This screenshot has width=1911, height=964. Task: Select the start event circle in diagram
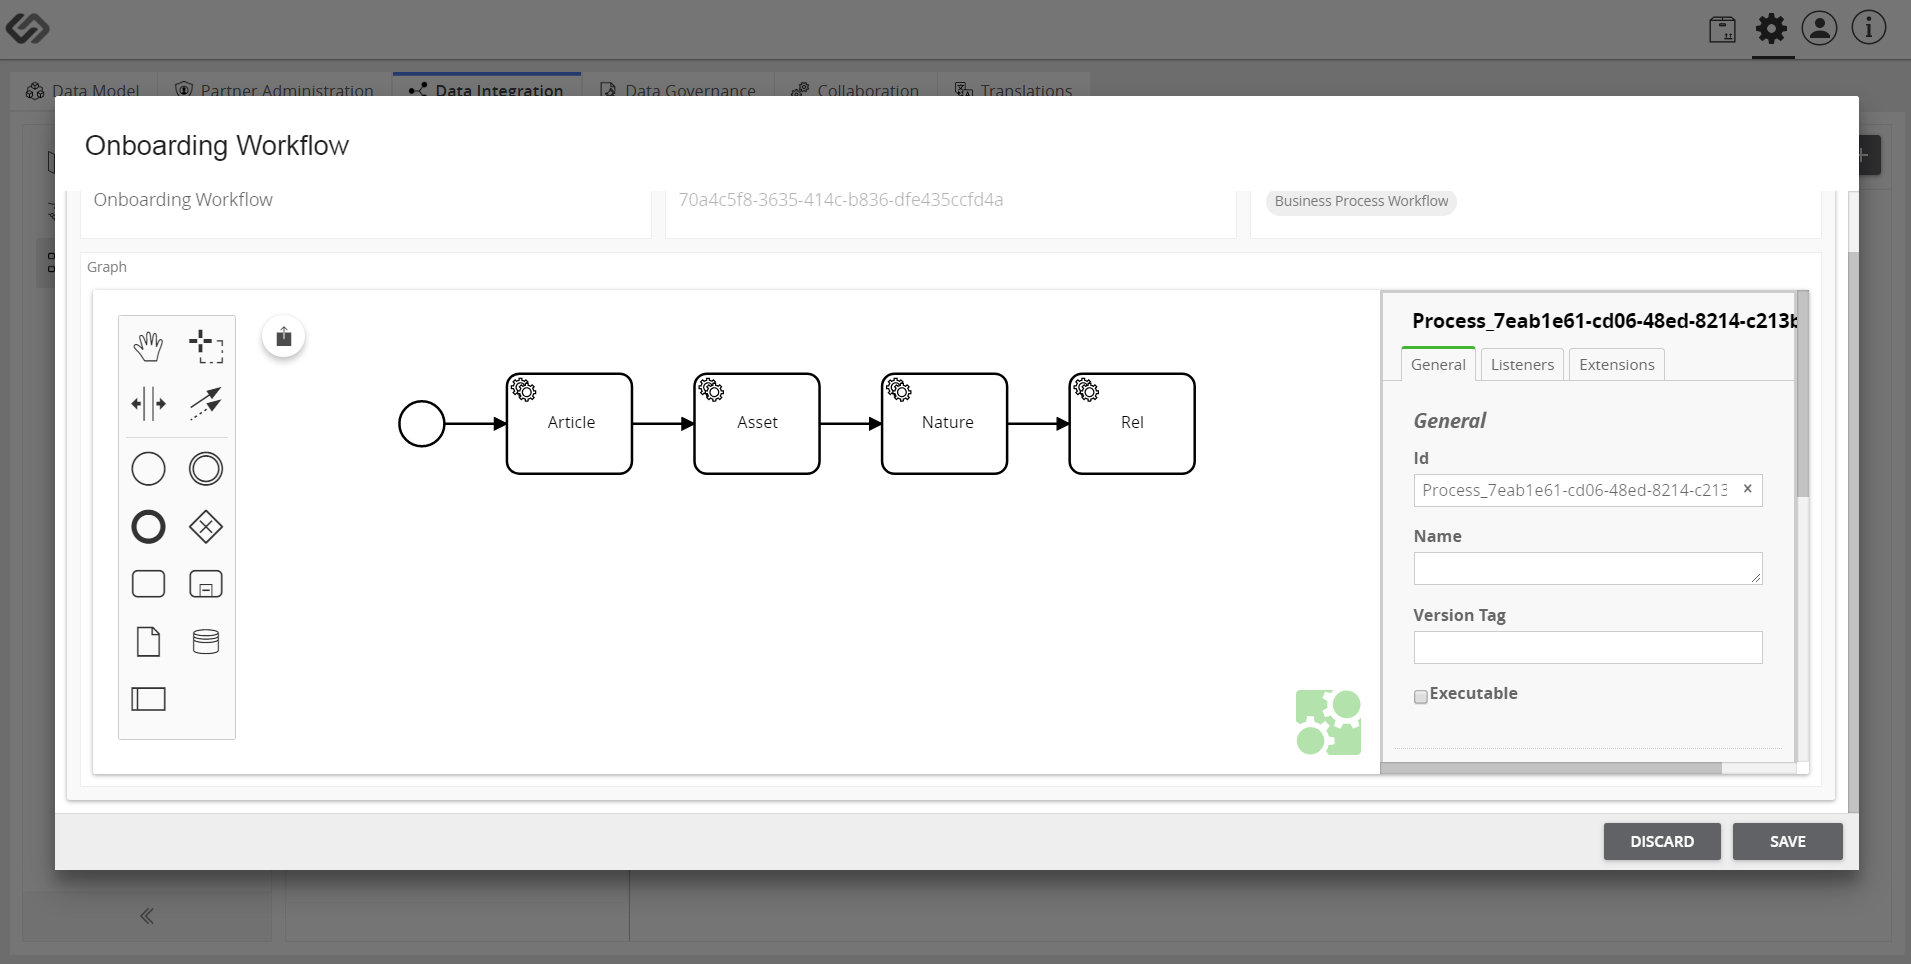pos(422,424)
